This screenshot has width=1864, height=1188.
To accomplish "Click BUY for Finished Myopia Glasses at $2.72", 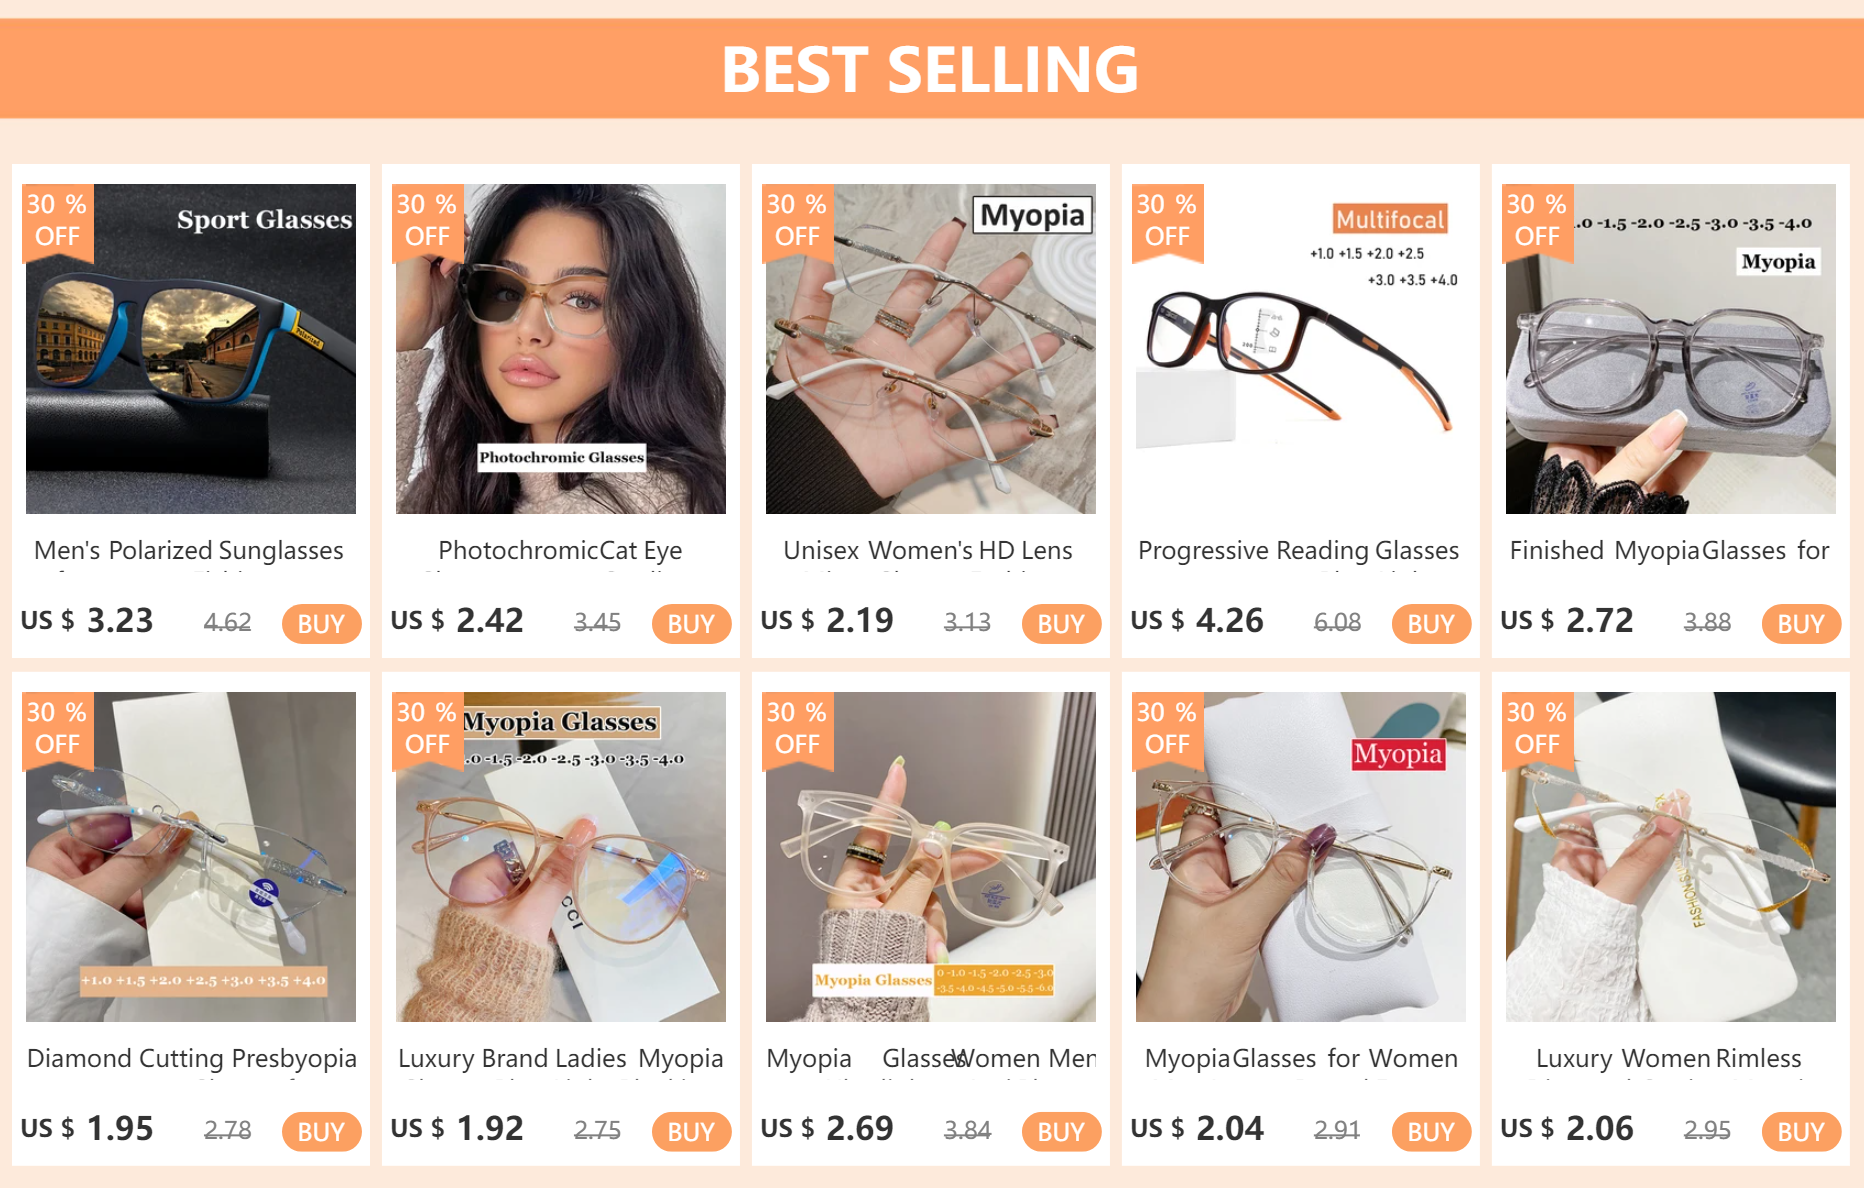I will 1801,624.
